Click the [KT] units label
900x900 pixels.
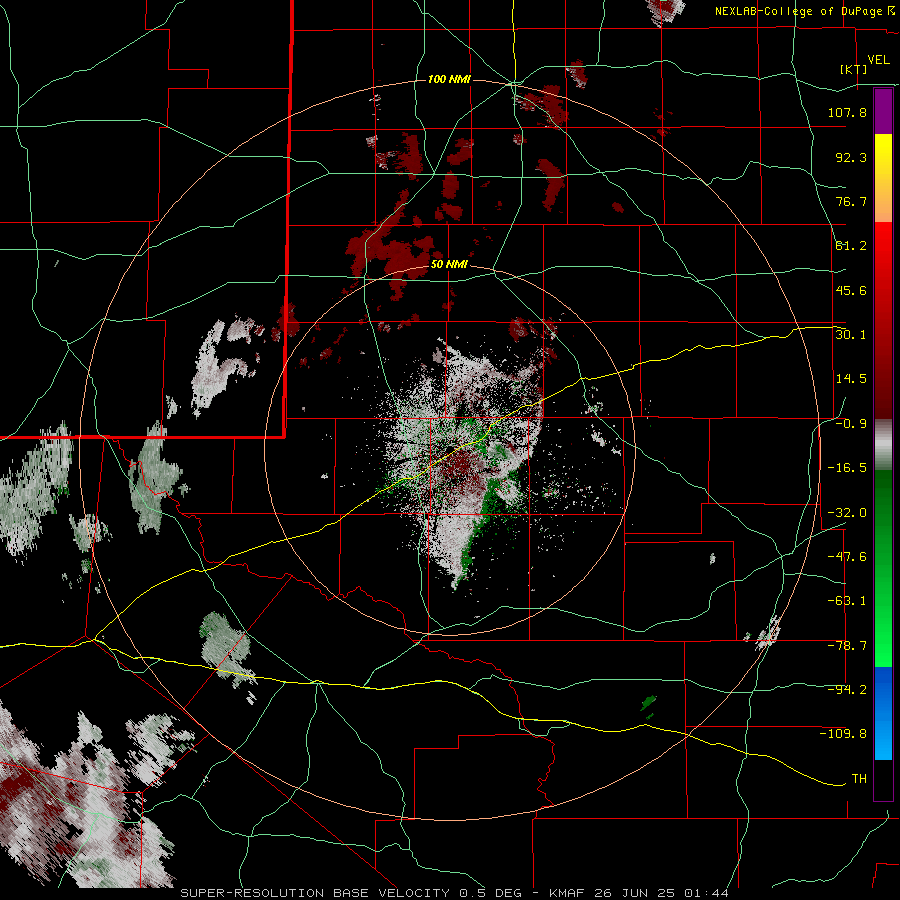[853, 69]
